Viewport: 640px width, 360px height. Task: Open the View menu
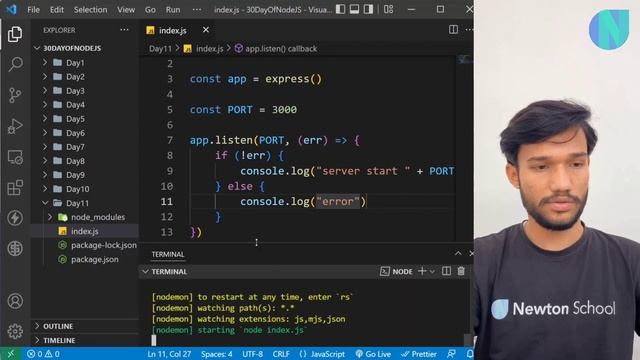pos(126,9)
